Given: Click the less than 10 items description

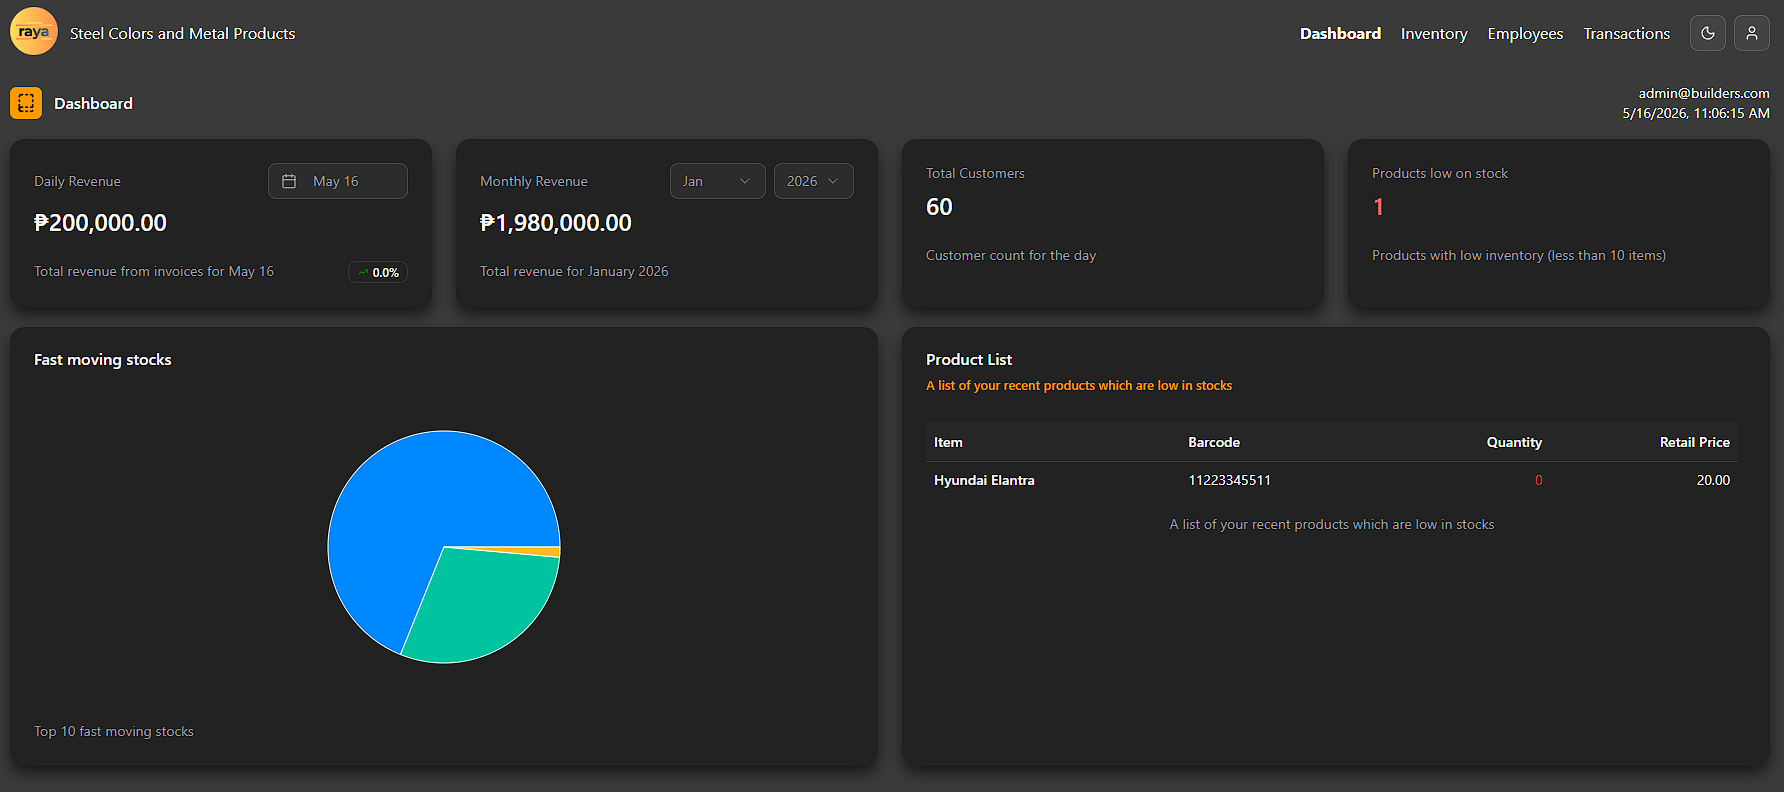Looking at the screenshot, I should [1519, 255].
